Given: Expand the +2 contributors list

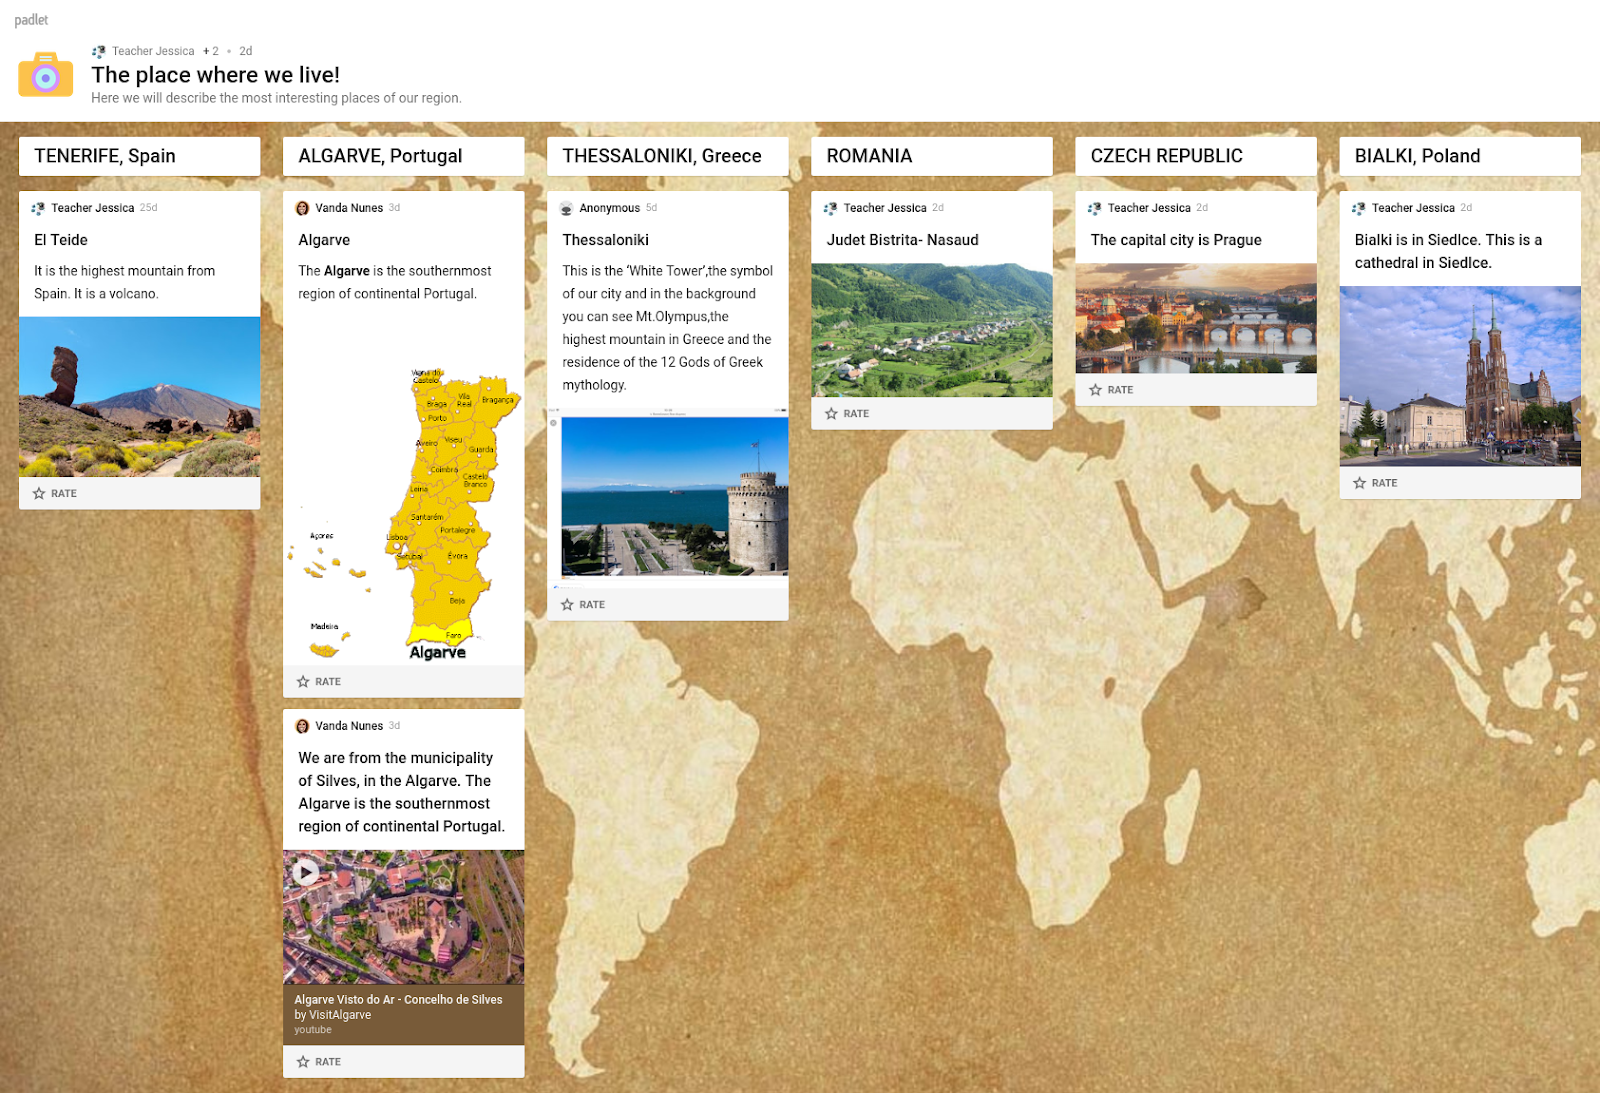Looking at the screenshot, I should [x=211, y=50].
